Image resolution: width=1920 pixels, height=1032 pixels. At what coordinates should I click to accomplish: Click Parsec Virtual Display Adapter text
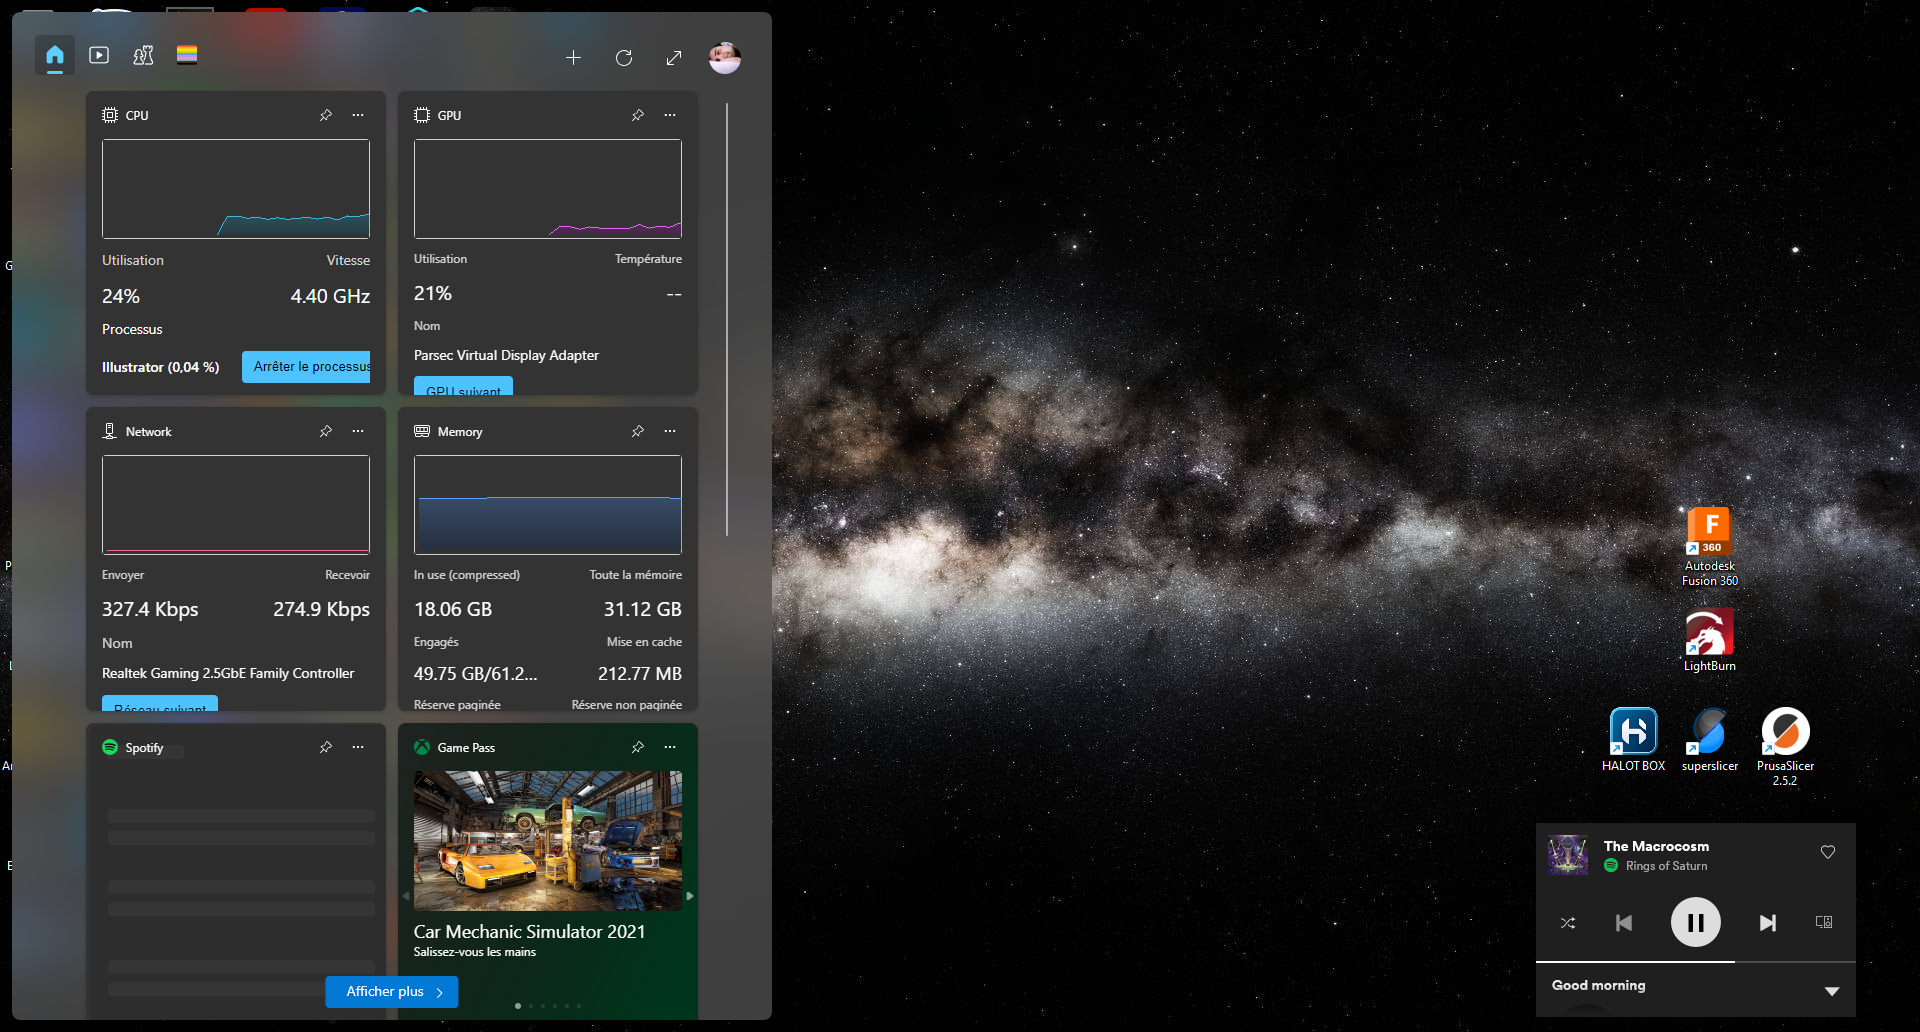tap(506, 355)
